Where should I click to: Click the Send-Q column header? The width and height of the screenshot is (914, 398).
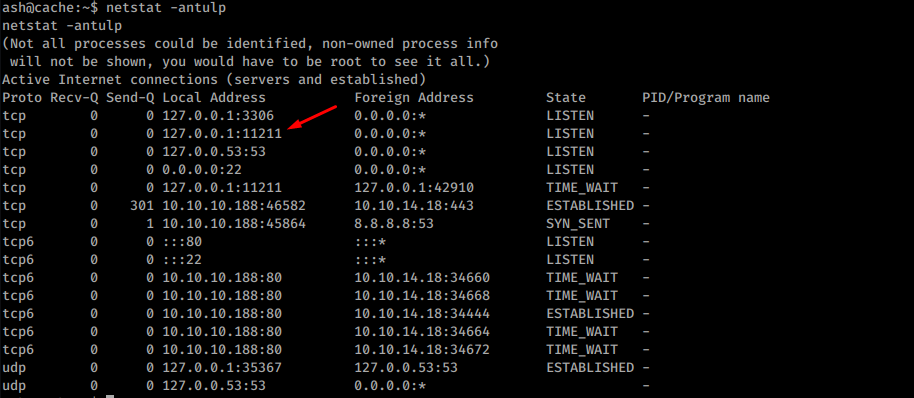(x=130, y=98)
